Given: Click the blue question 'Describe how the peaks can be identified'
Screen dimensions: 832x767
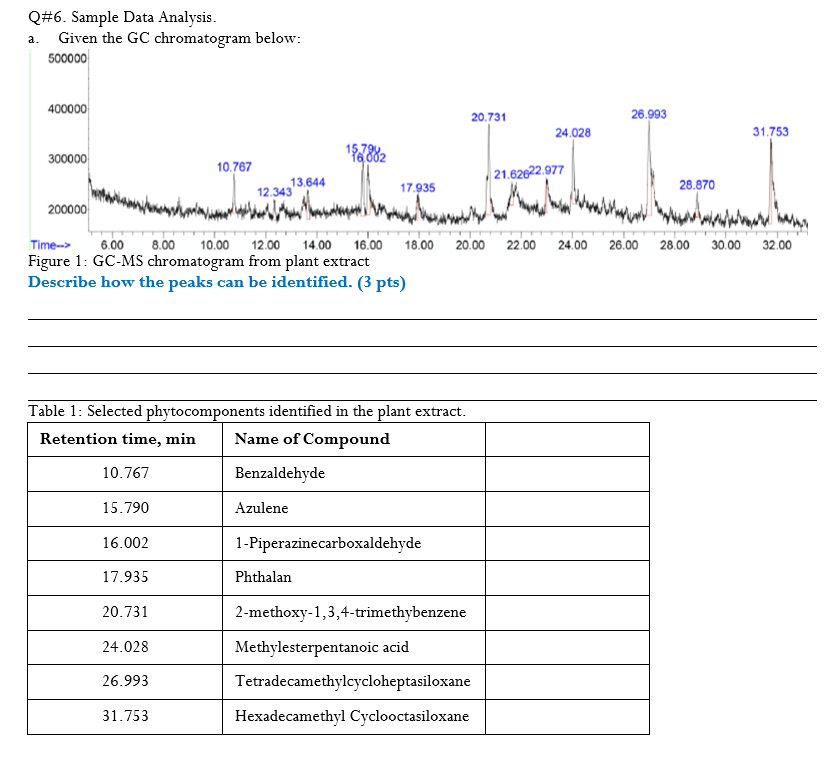Looking at the screenshot, I should click(x=217, y=282).
